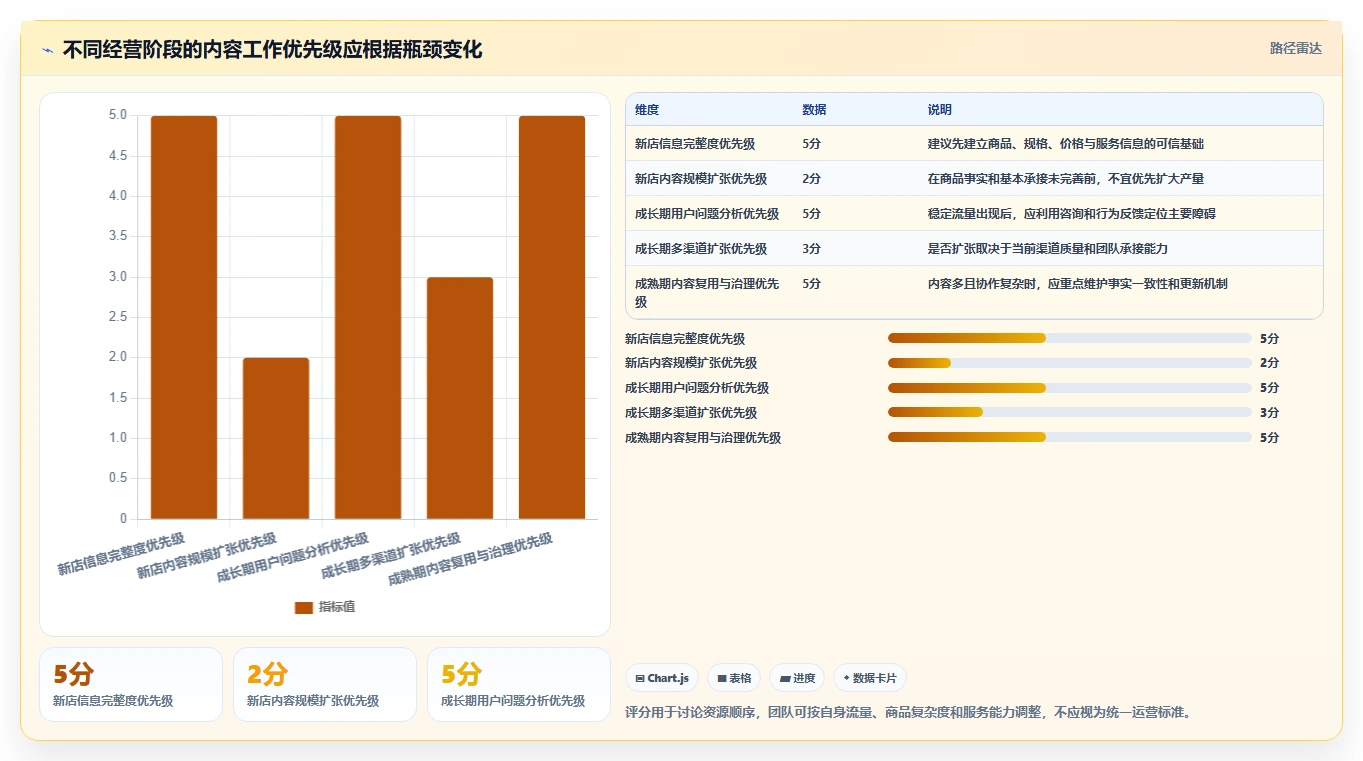Select the Chart.js tag chip

point(662,678)
